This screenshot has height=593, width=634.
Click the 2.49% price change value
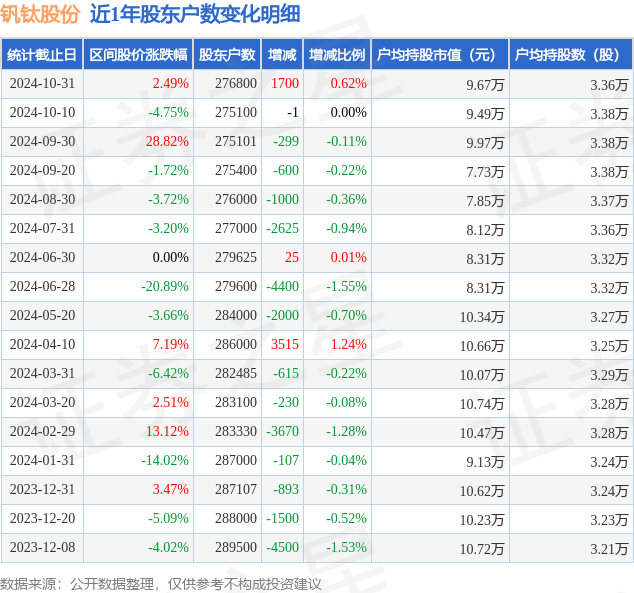[170, 83]
